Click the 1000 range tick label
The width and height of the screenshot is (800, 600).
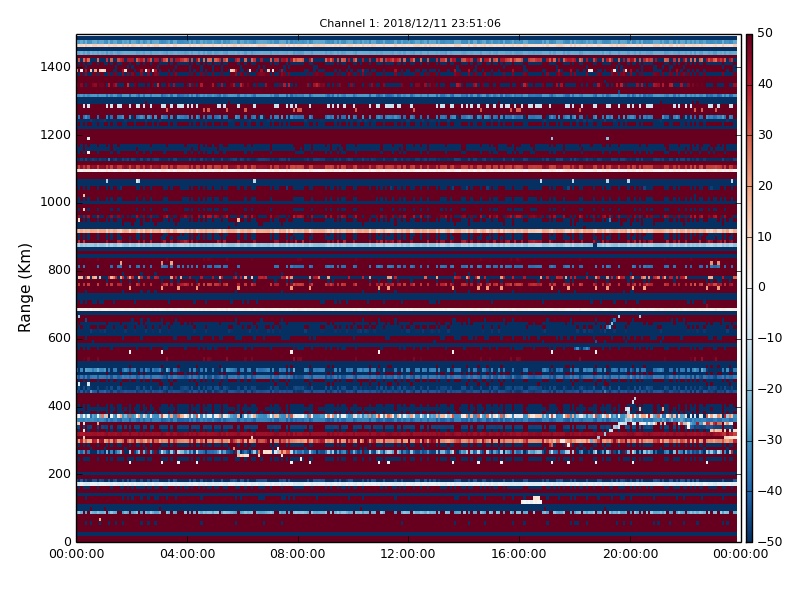(x=56, y=202)
